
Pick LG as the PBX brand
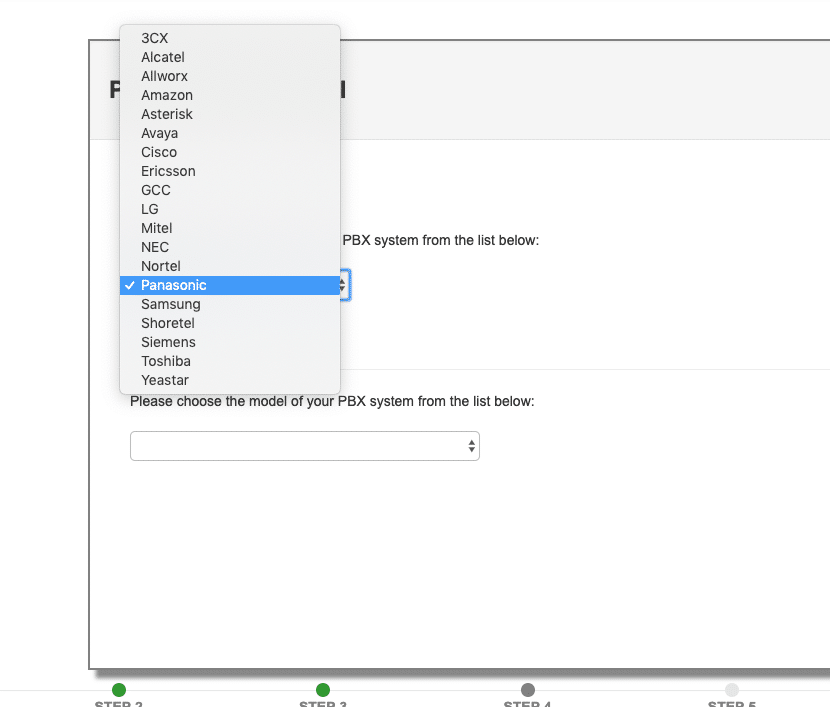[x=230, y=210]
